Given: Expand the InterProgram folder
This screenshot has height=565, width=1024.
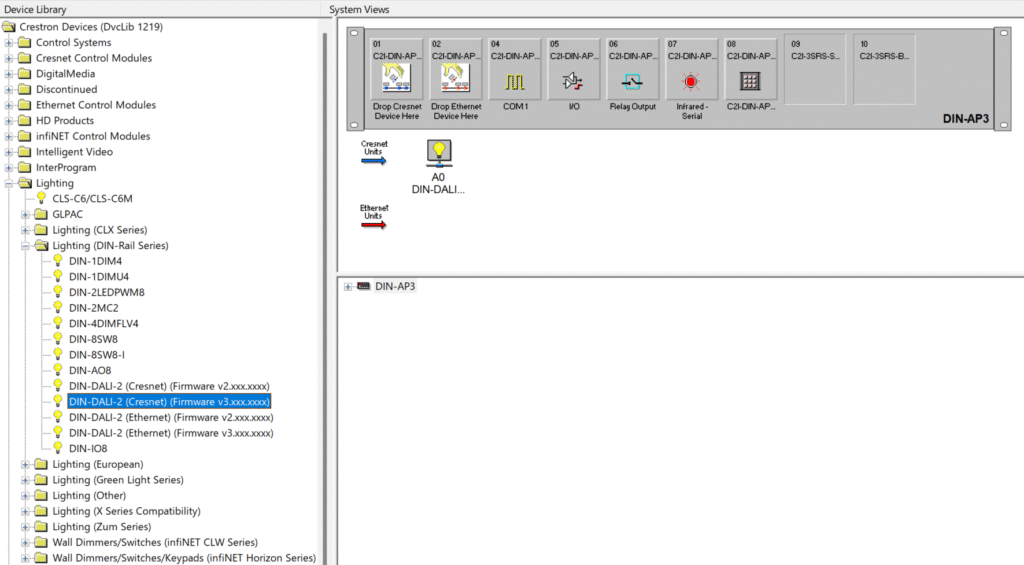Looking at the screenshot, I should pos(8,168).
